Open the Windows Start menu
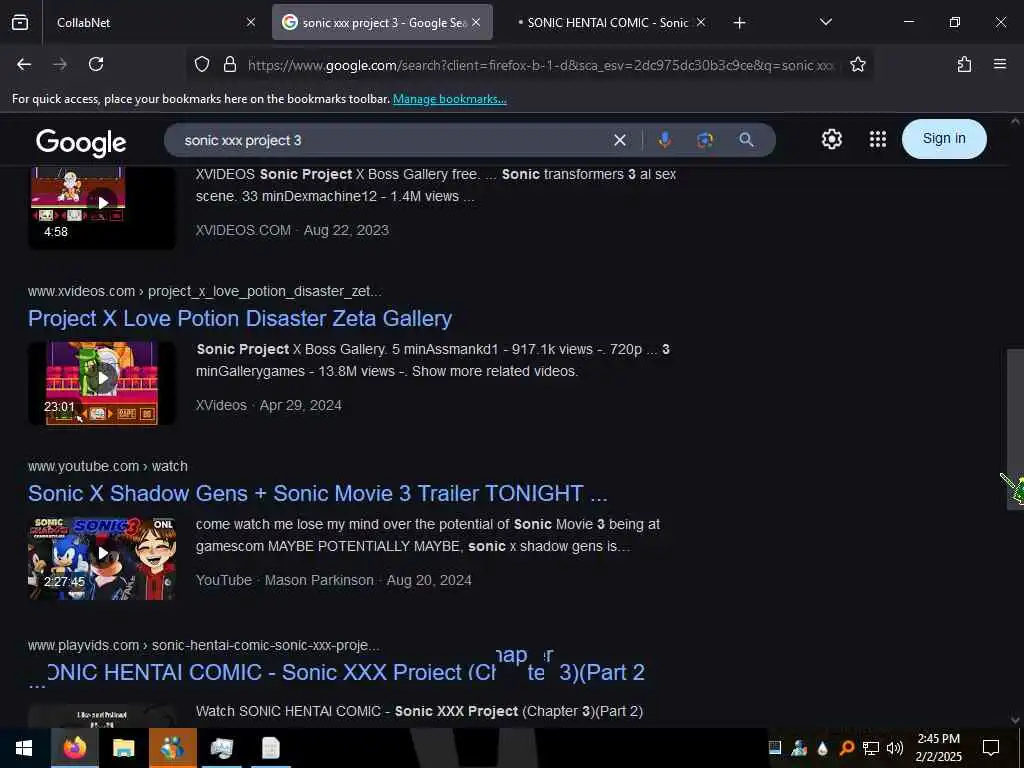 tap(24, 748)
